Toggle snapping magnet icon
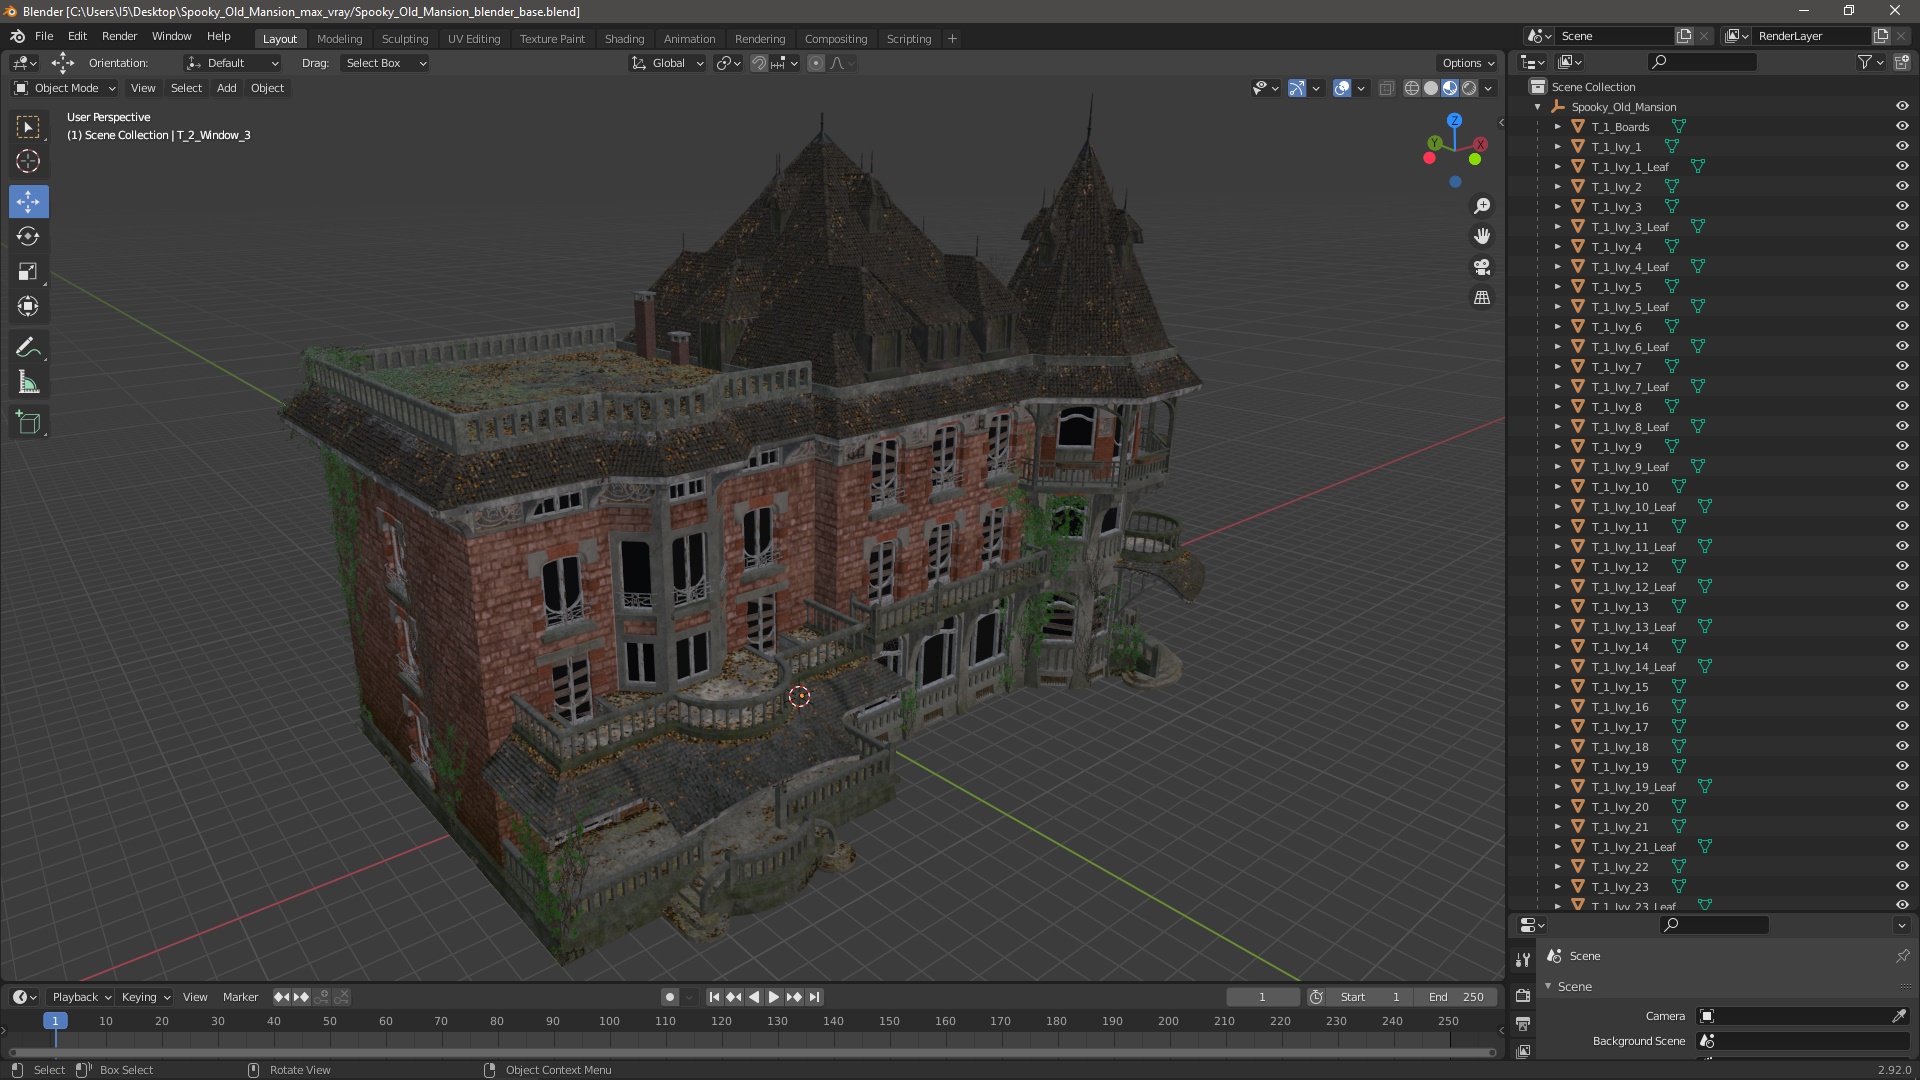Image resolution: width=1920 pixels, height=1080 pixels. click(x=759, y=63)
